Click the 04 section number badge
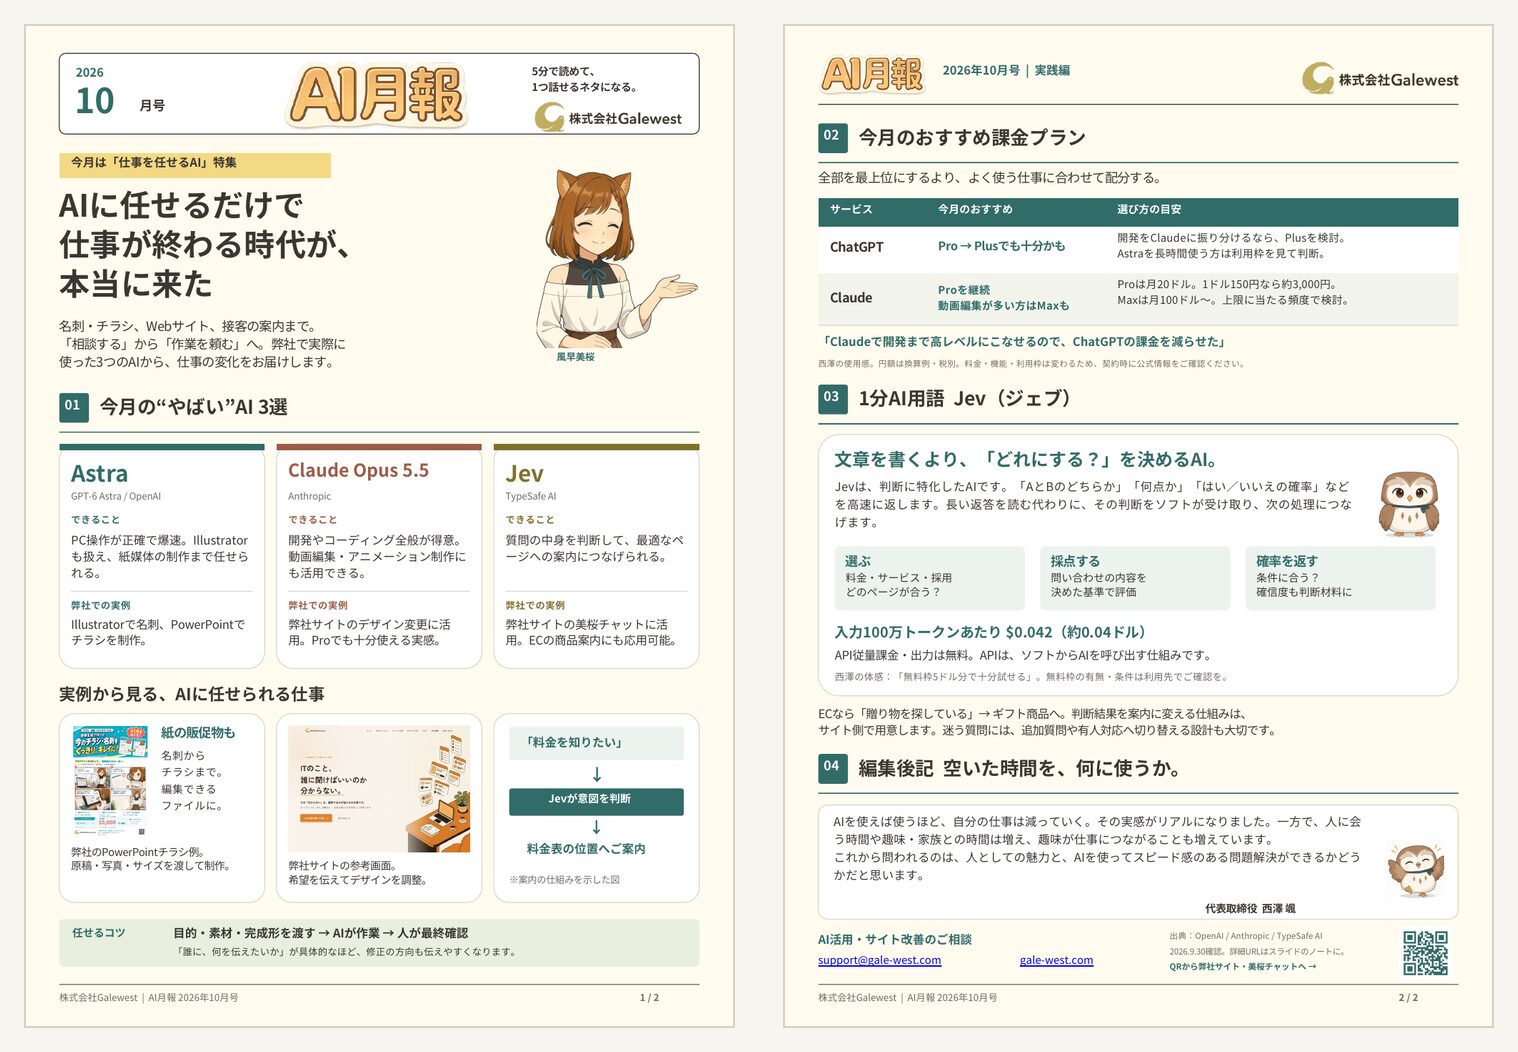This screenshot has height=1052, width=1518. click(832, 768)
